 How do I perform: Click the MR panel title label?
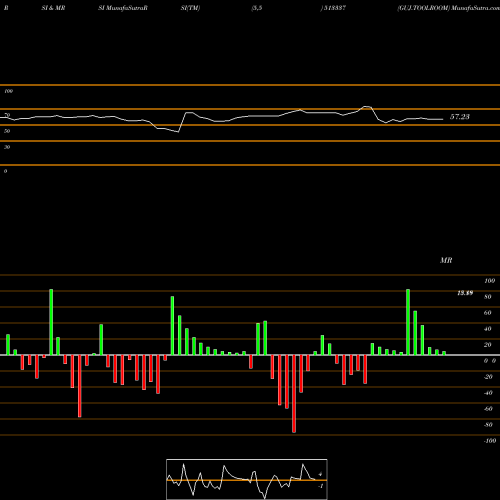pos(446,260)
